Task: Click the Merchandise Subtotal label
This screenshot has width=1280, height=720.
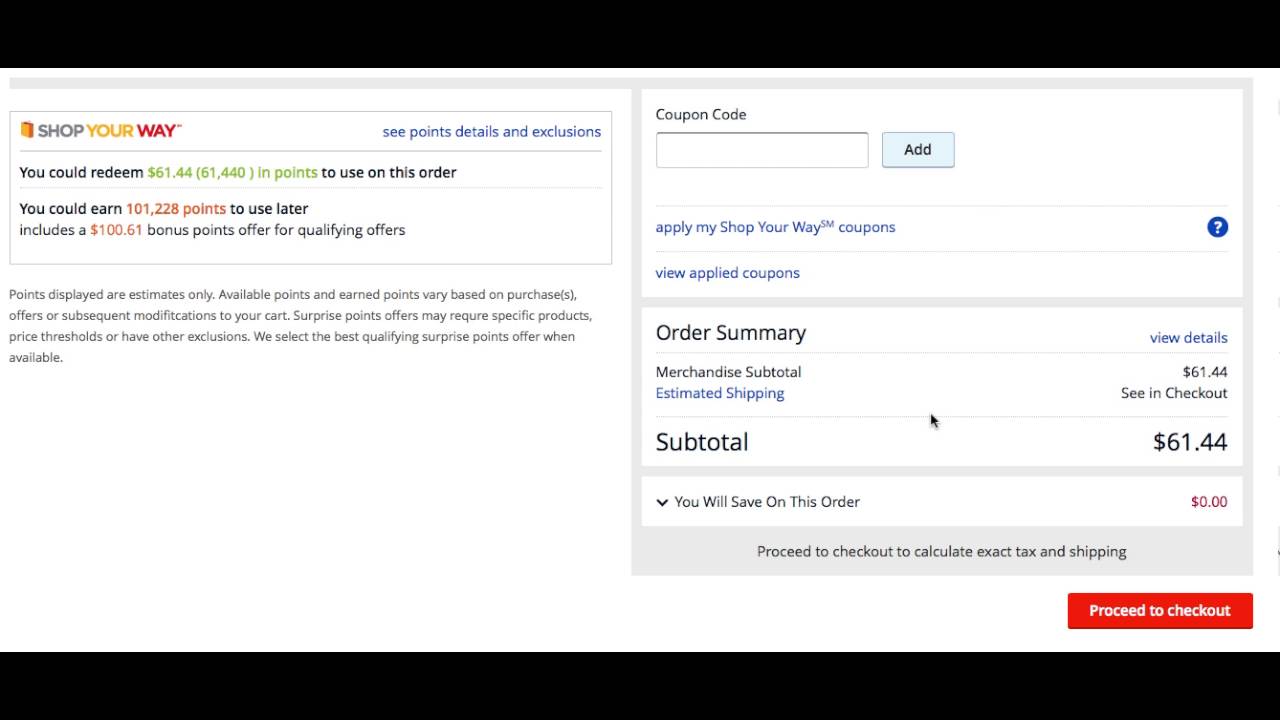Action: pos(728,372)
